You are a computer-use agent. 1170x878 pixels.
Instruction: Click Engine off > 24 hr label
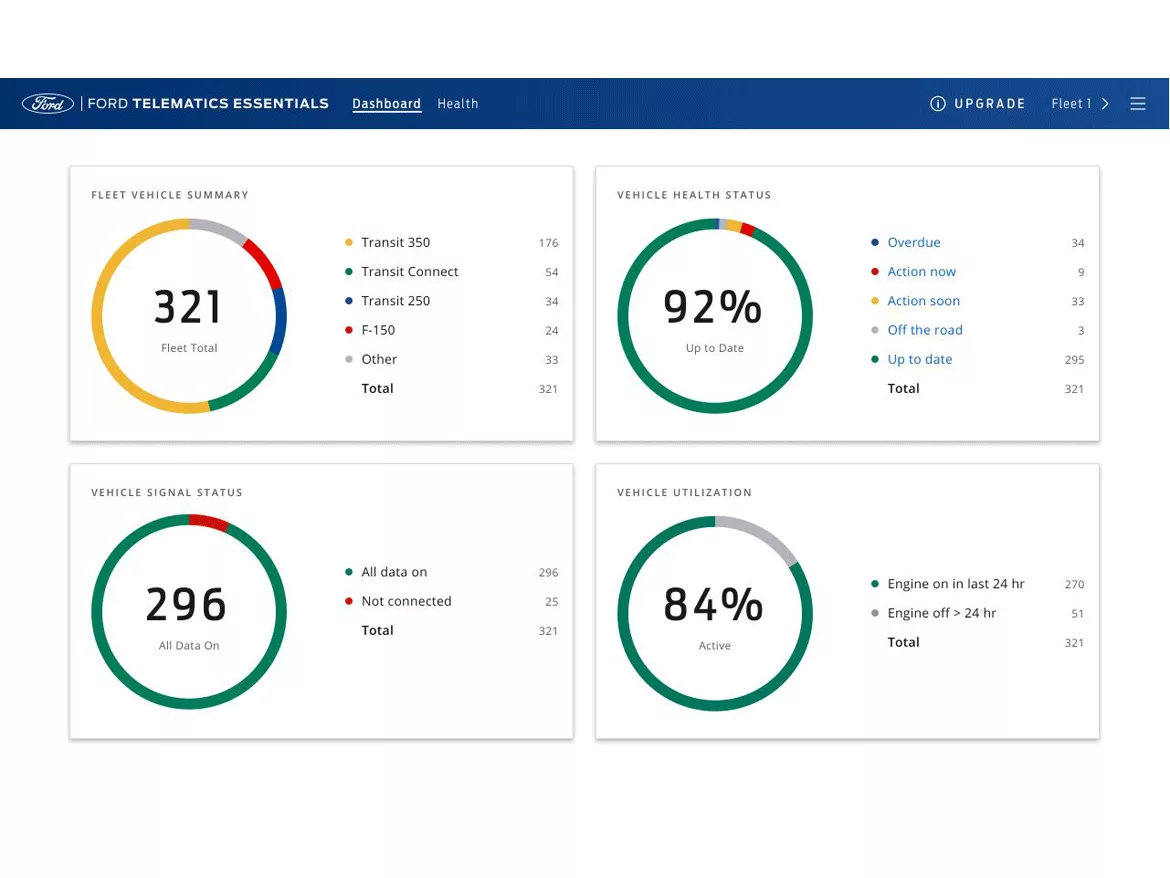(942, 613)
